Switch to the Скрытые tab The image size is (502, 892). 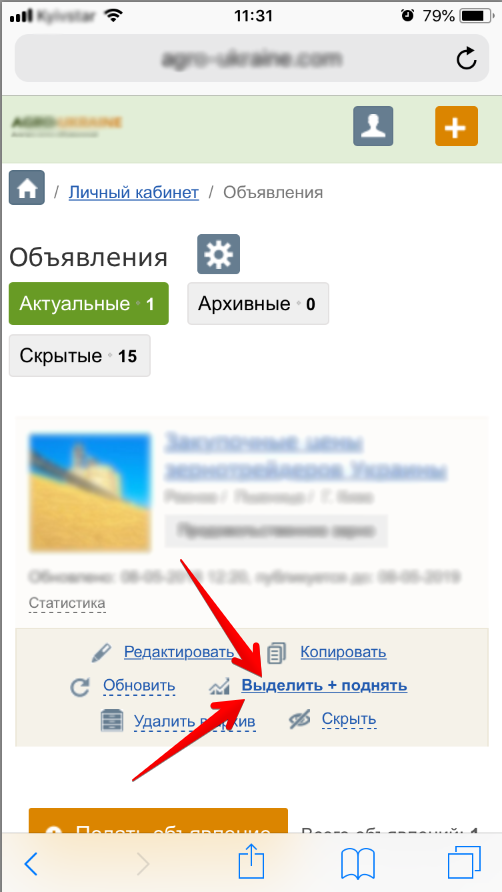tap(80, 356)
